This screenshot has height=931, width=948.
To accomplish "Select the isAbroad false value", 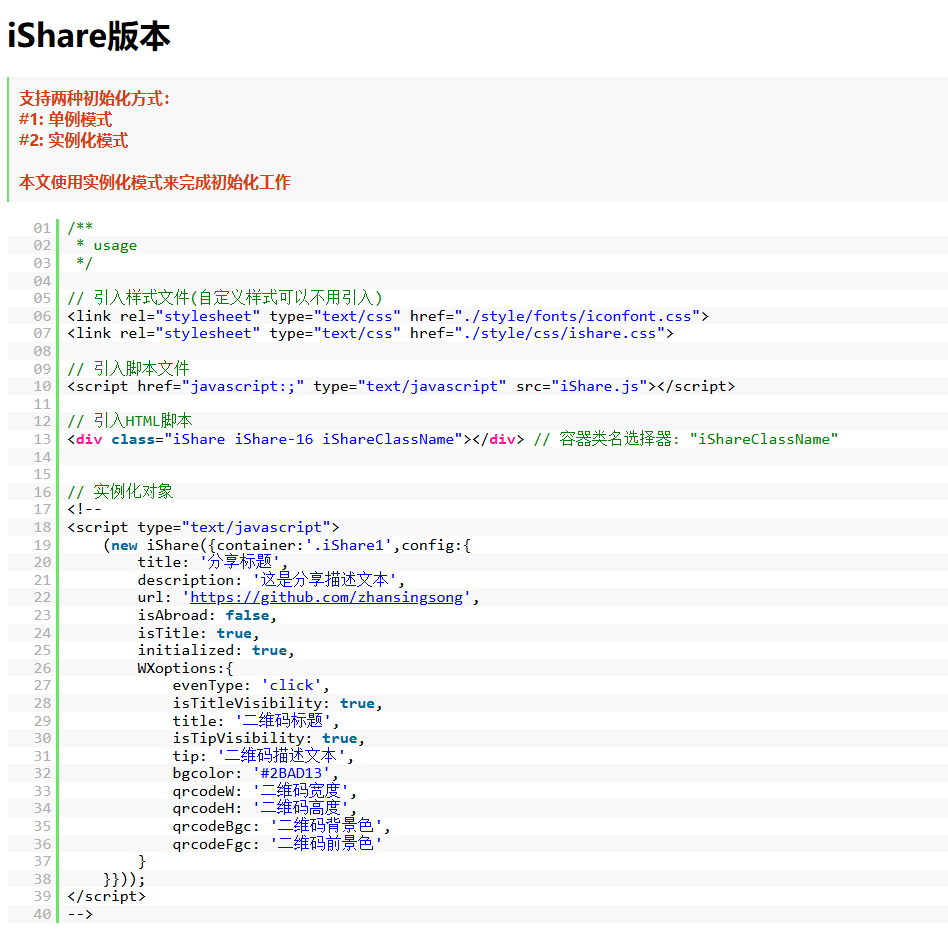I will pos(250,614).
